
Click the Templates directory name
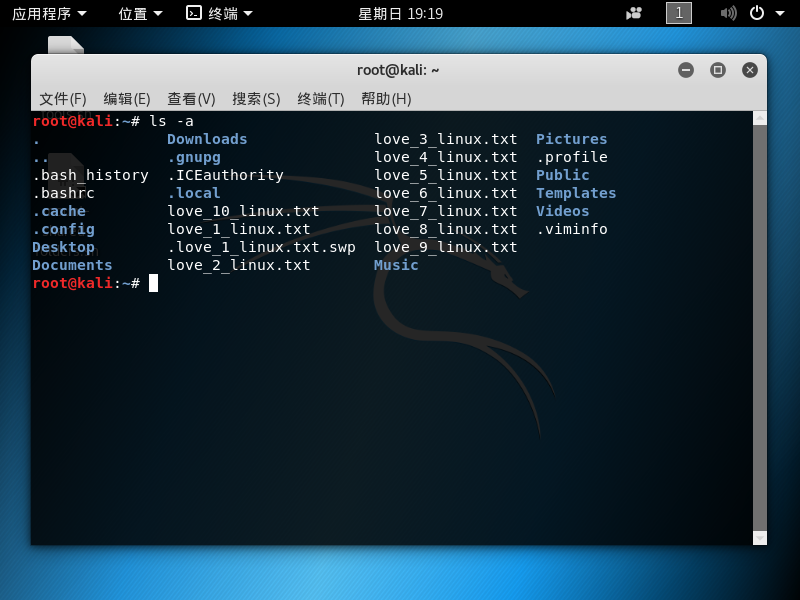576,193
